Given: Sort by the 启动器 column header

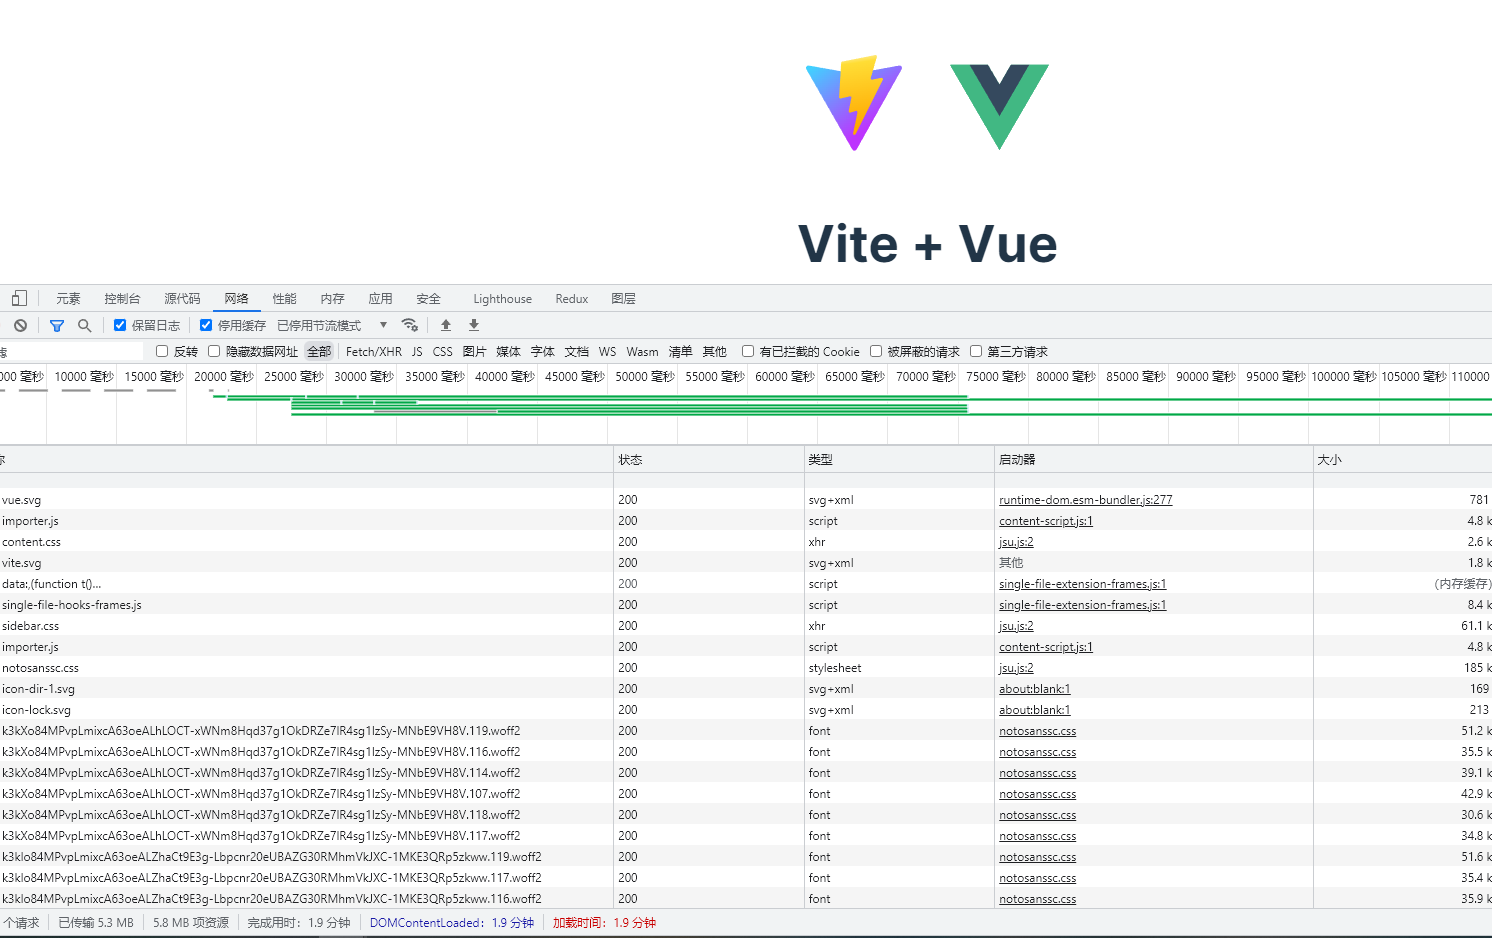Looking at the screenshot, I should coord(1153,459).
